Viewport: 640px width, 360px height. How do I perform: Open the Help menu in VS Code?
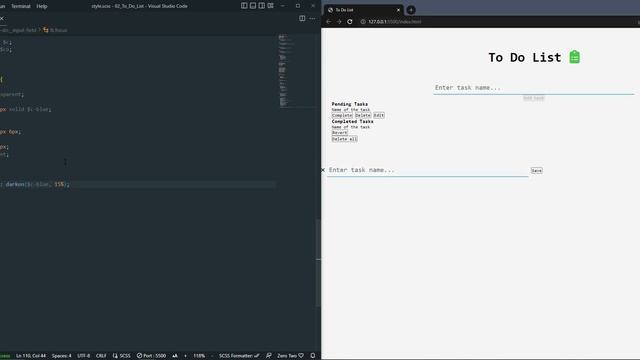[x=42, y=6]
